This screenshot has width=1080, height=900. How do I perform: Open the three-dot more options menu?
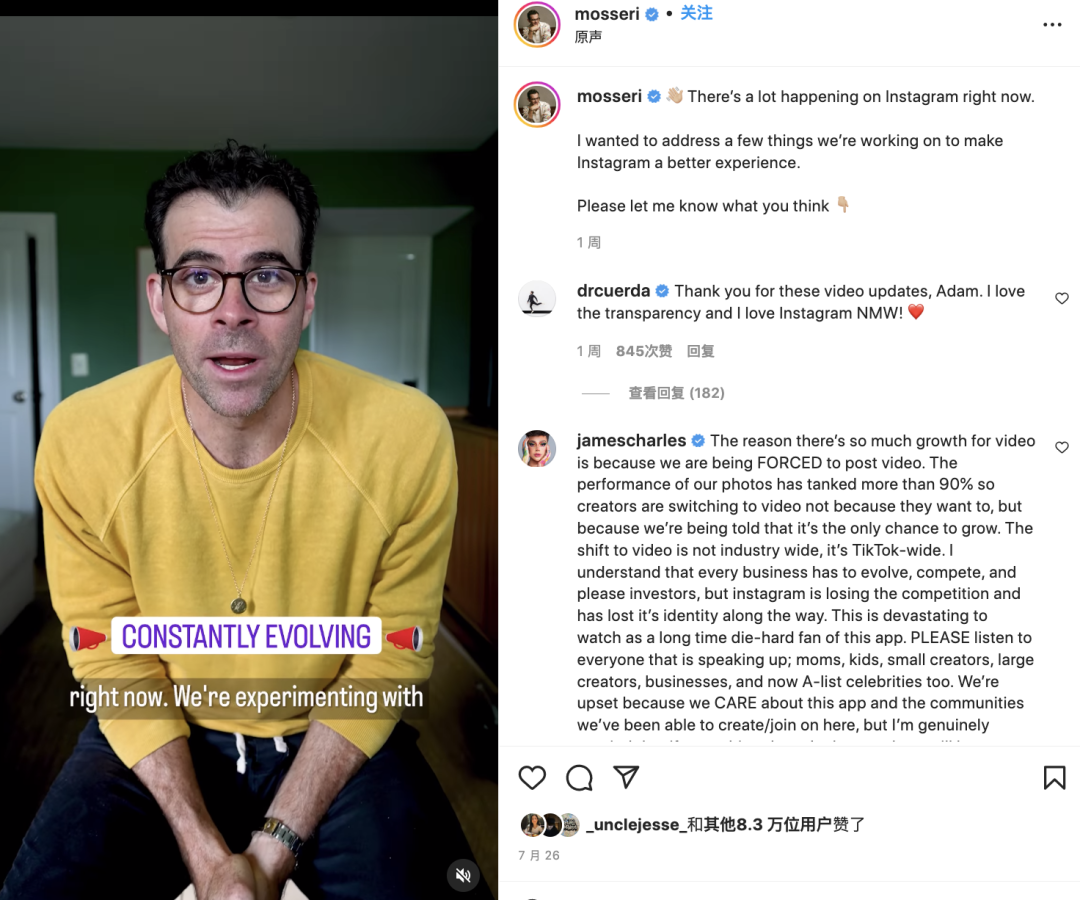tap(1052, 25)
